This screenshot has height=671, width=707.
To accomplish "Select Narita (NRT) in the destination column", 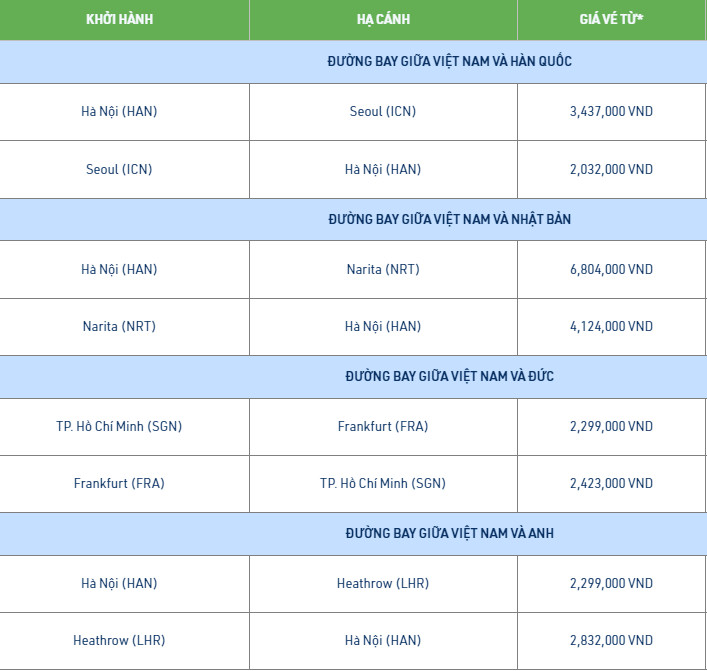I will pos(383,270).
